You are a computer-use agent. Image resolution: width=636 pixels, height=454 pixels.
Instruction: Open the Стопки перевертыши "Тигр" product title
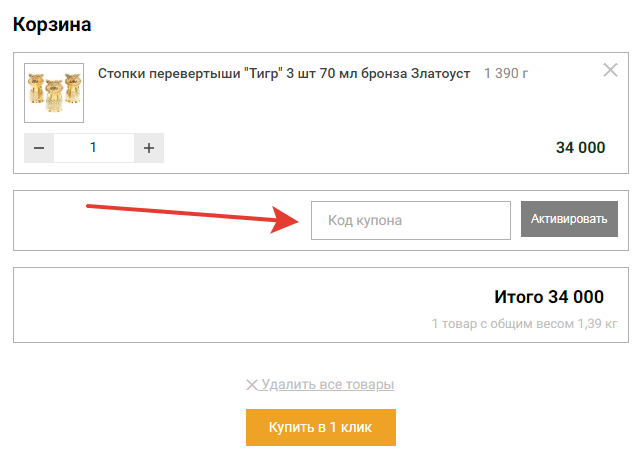tap(283, 74)
